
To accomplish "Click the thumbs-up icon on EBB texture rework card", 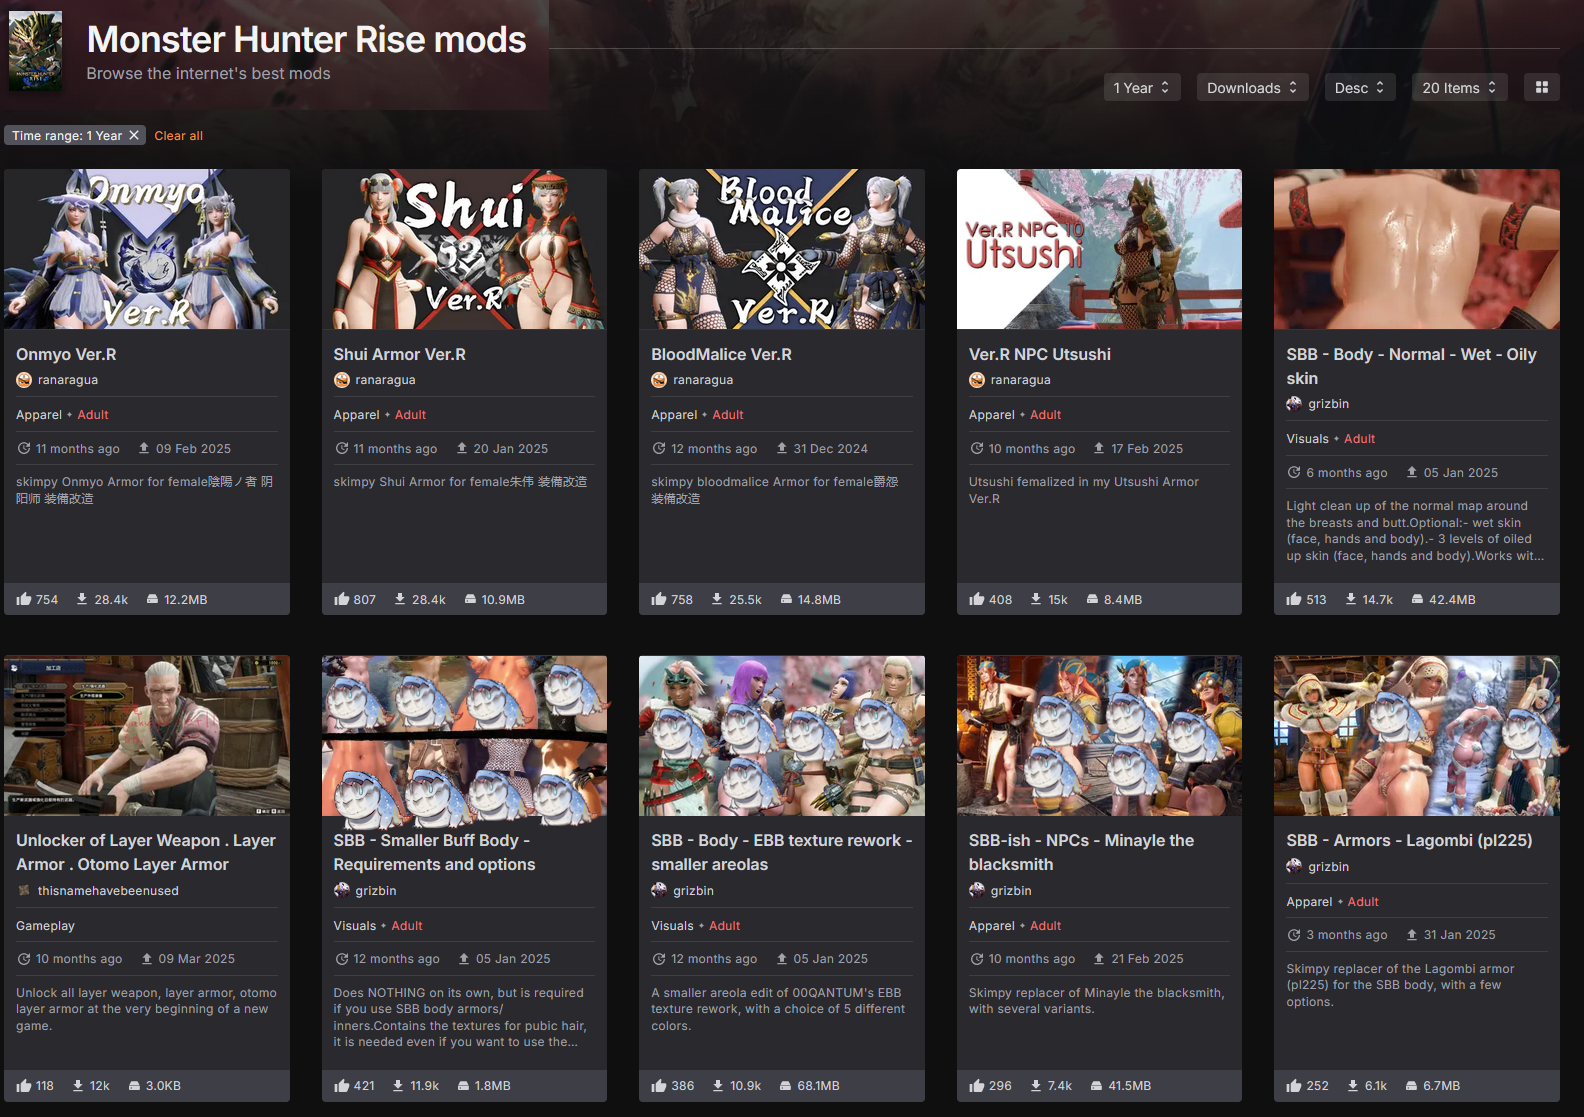I will [x=659, y=1085].
